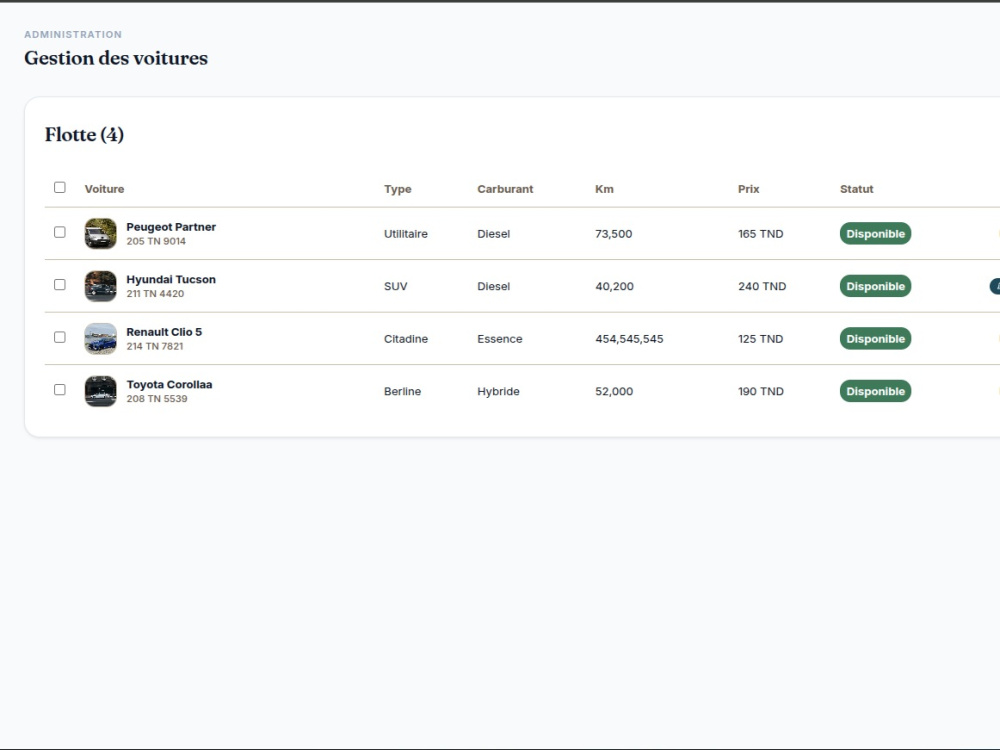Click the Carburant column header

coord(505,189)
